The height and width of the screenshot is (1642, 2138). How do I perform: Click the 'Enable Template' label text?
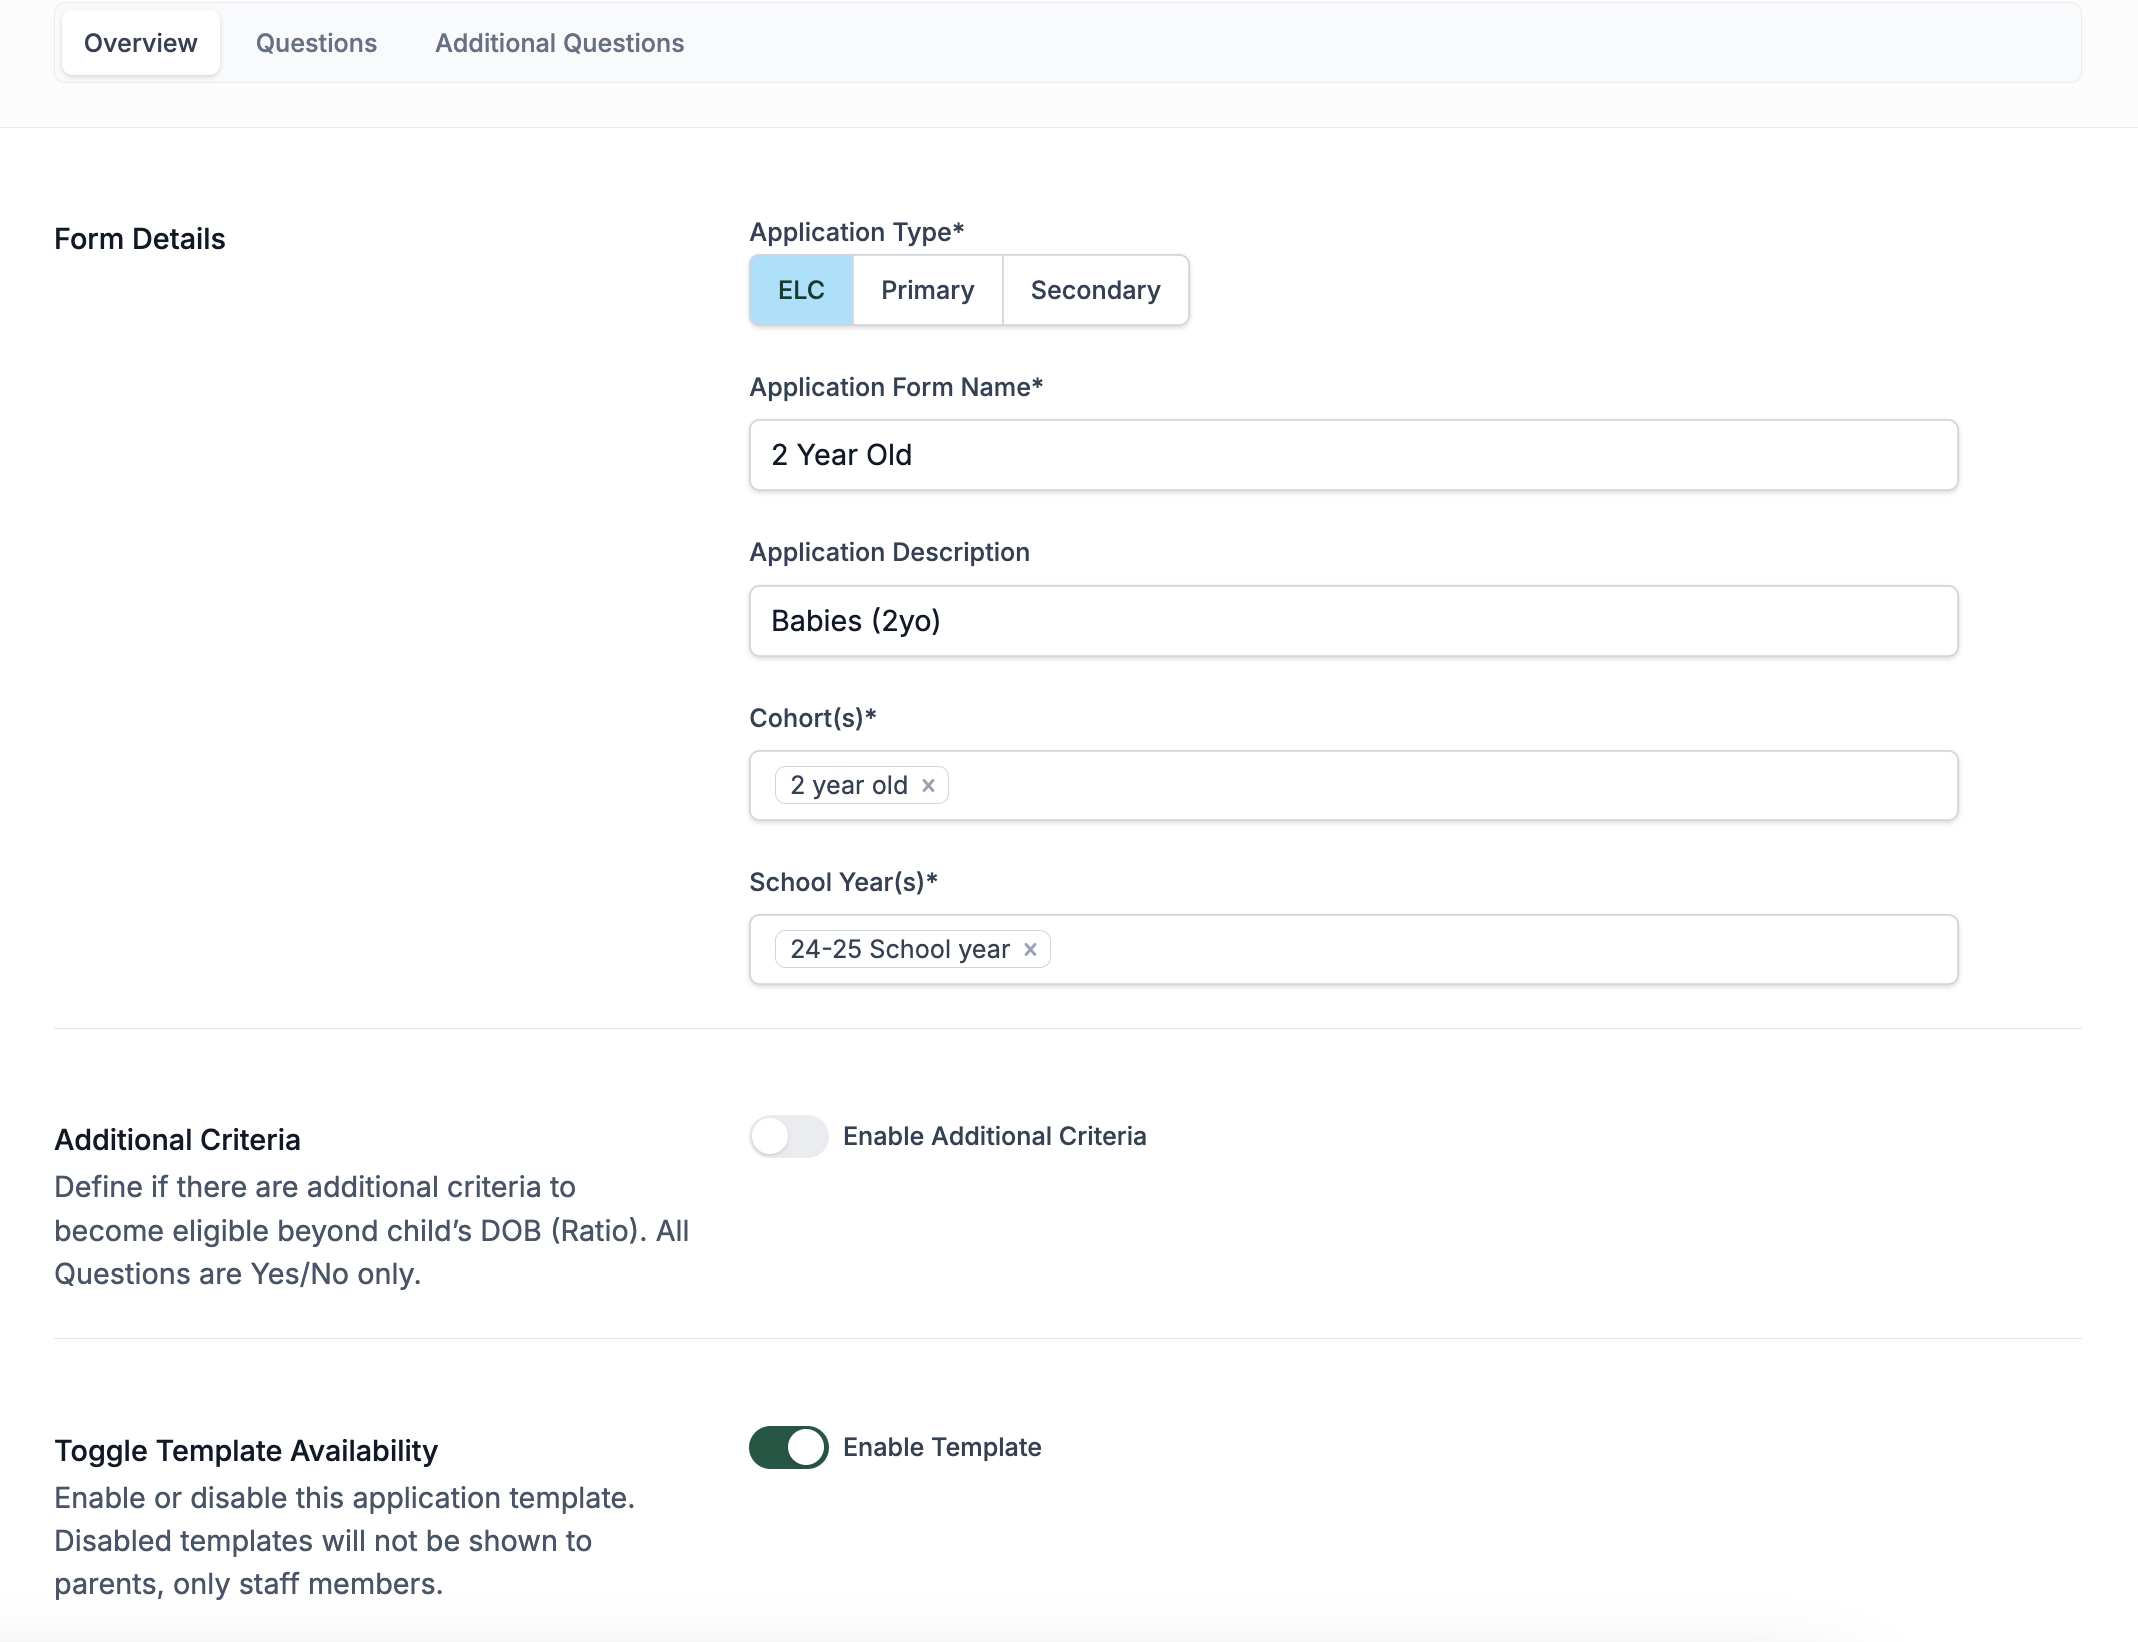(x=942, y=1447)
